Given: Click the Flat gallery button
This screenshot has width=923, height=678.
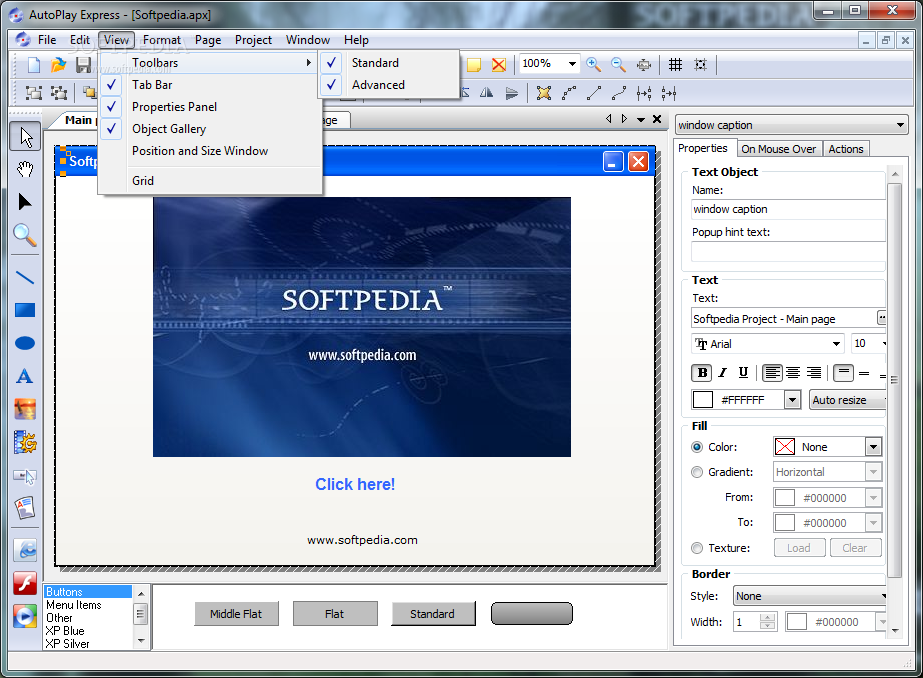Looking at the screenshot, I should [x=334, y=614].
